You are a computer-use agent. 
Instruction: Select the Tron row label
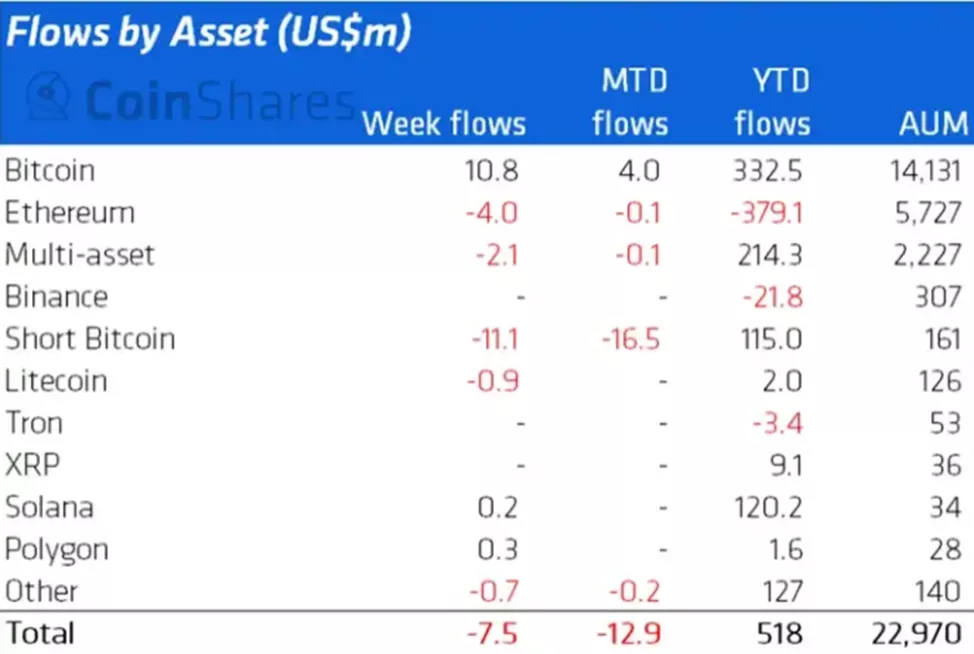[x=34, y=423]
